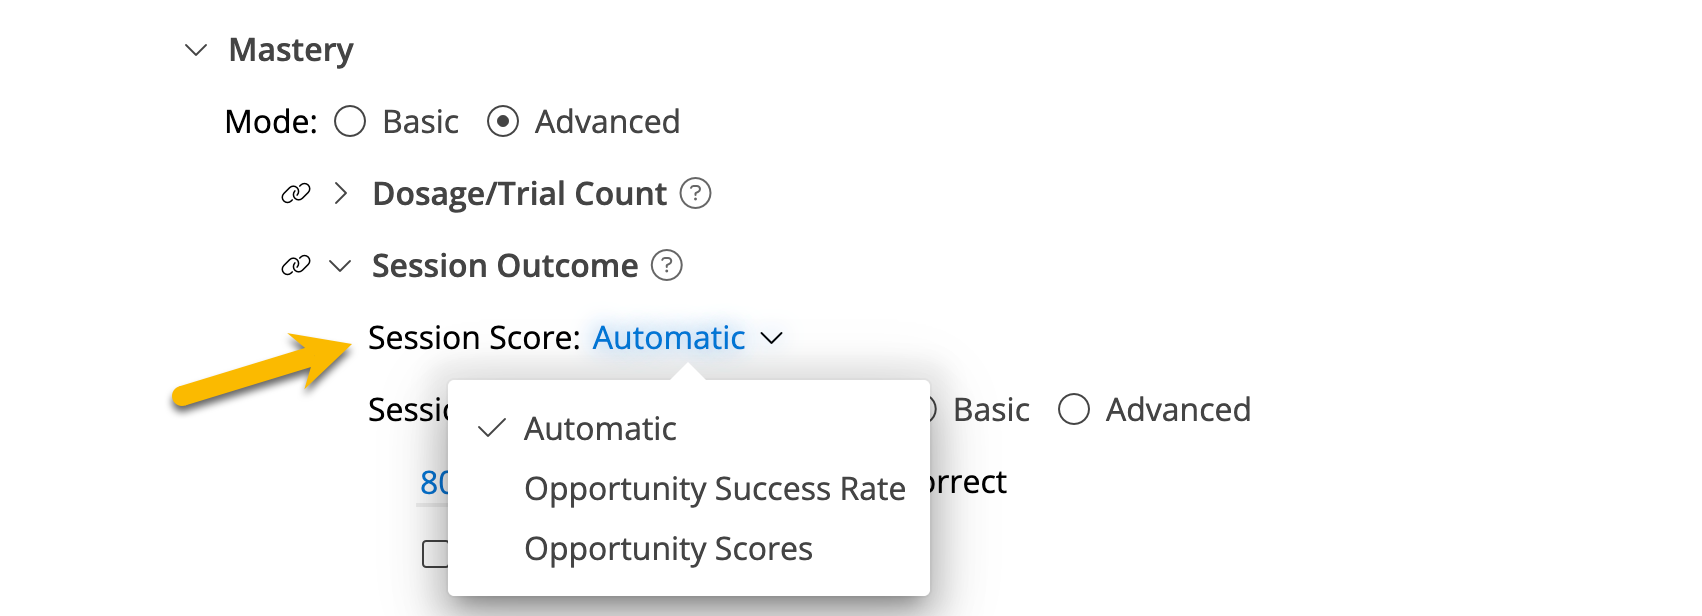
Task: Open the Session Score Automatic dropdown
Action: (669, 338)
